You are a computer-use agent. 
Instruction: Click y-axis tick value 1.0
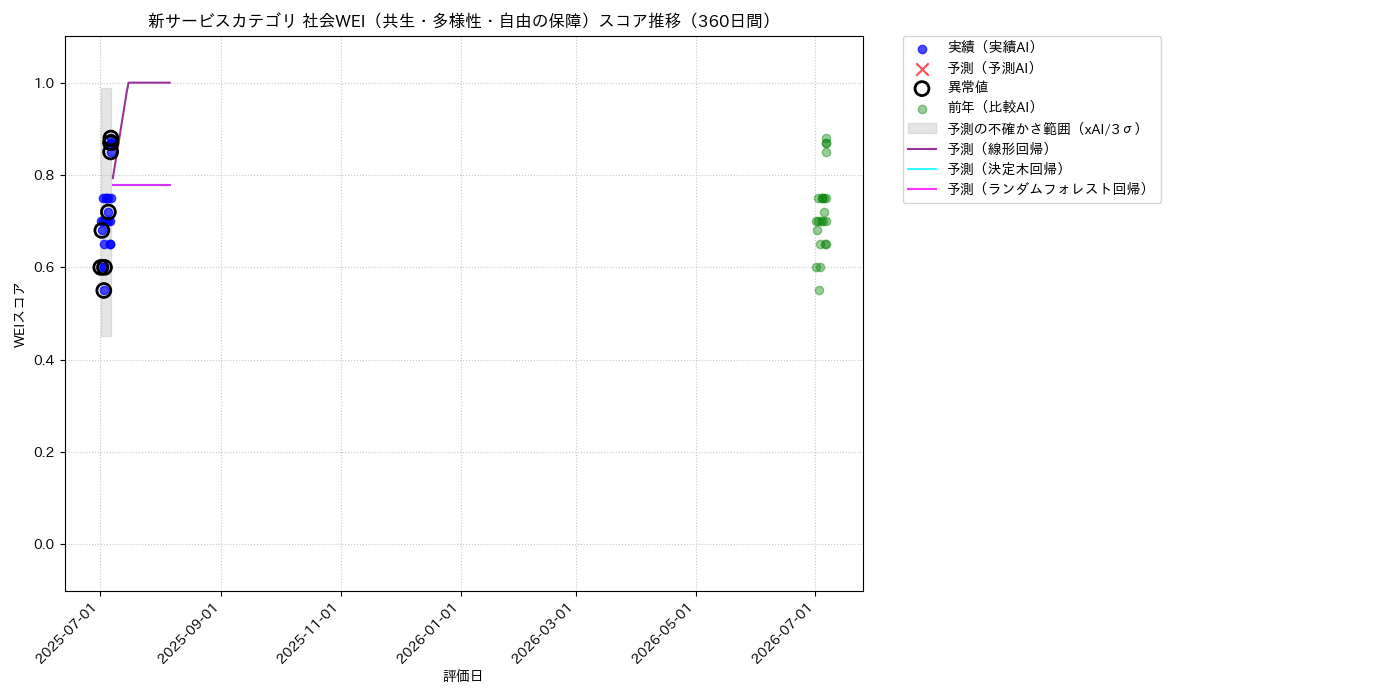click(x=44, y=83)
